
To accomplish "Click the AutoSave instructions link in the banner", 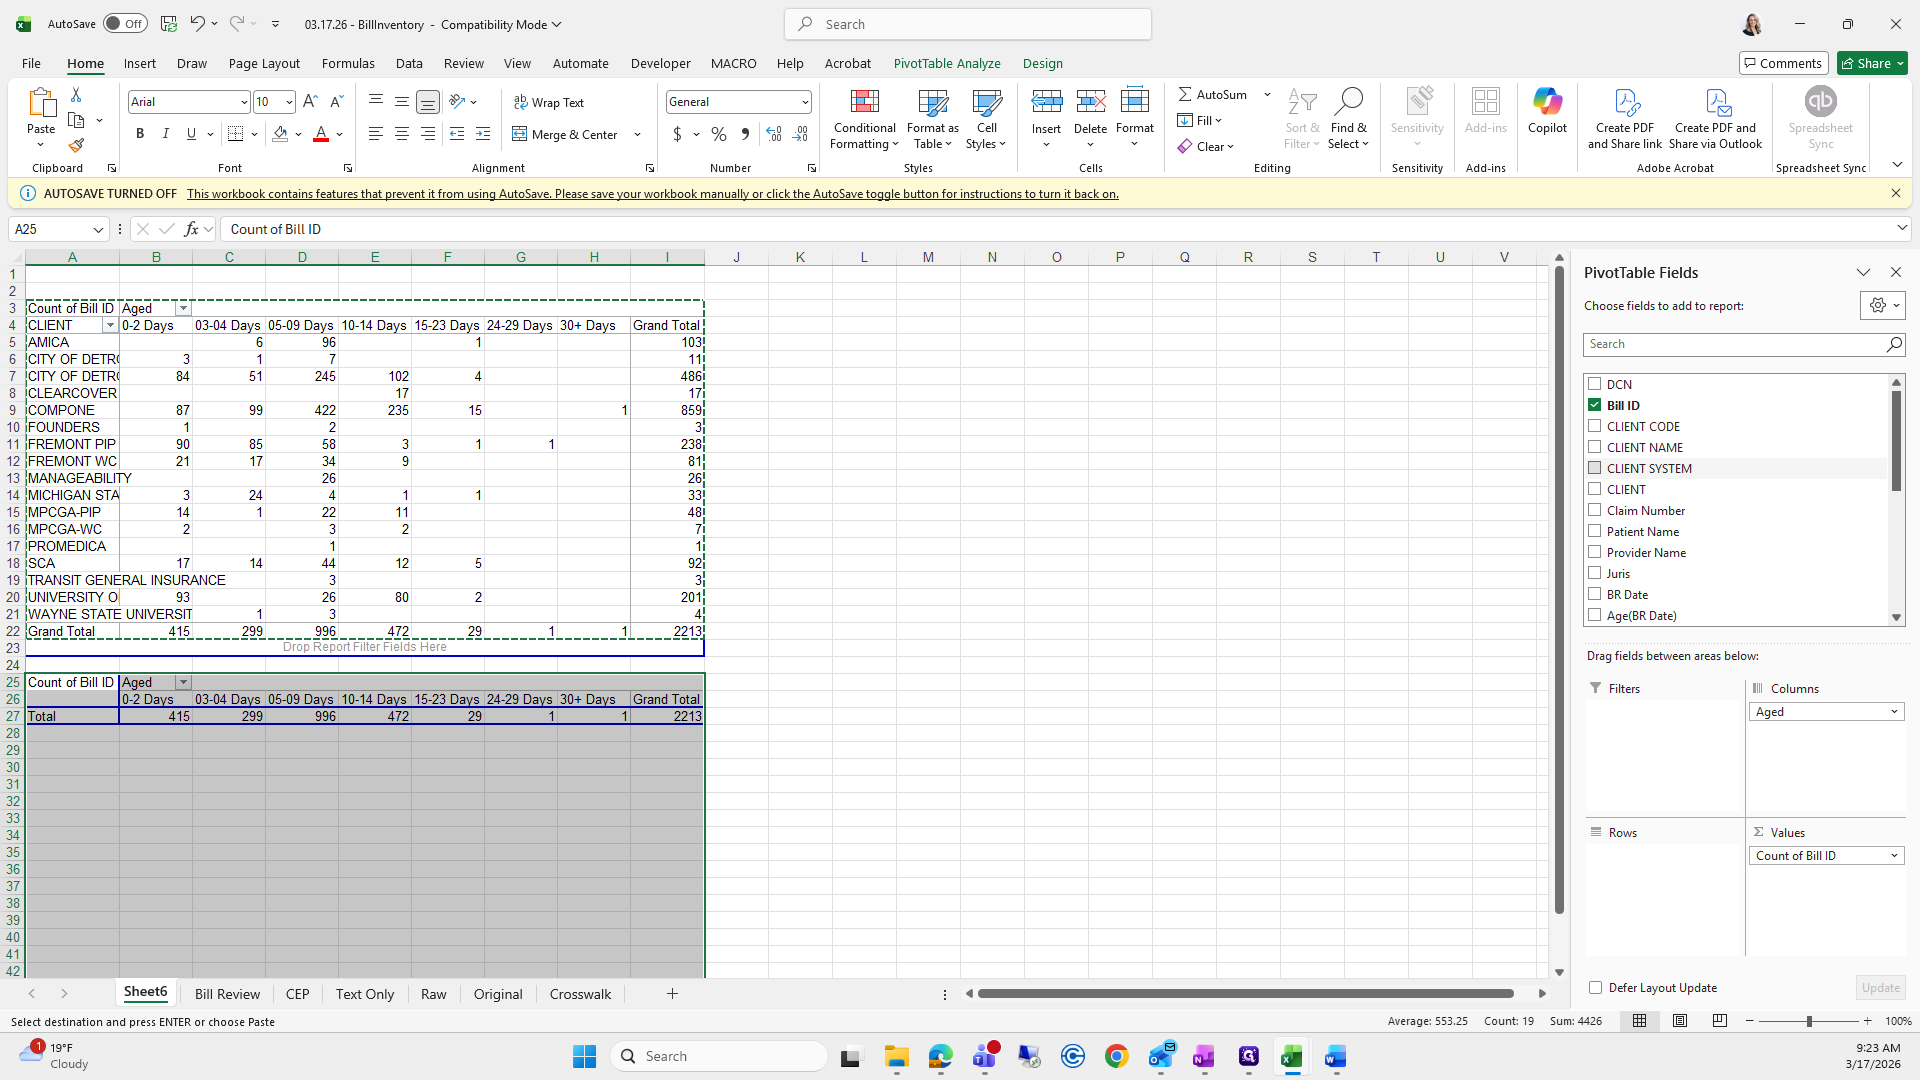I will tap(652, 194).
